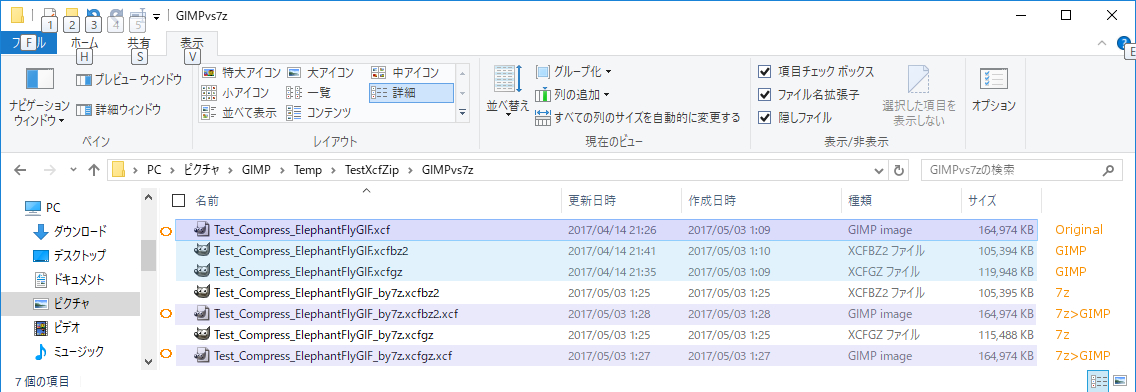Open the navigation pane menu

tap(40, 96)
